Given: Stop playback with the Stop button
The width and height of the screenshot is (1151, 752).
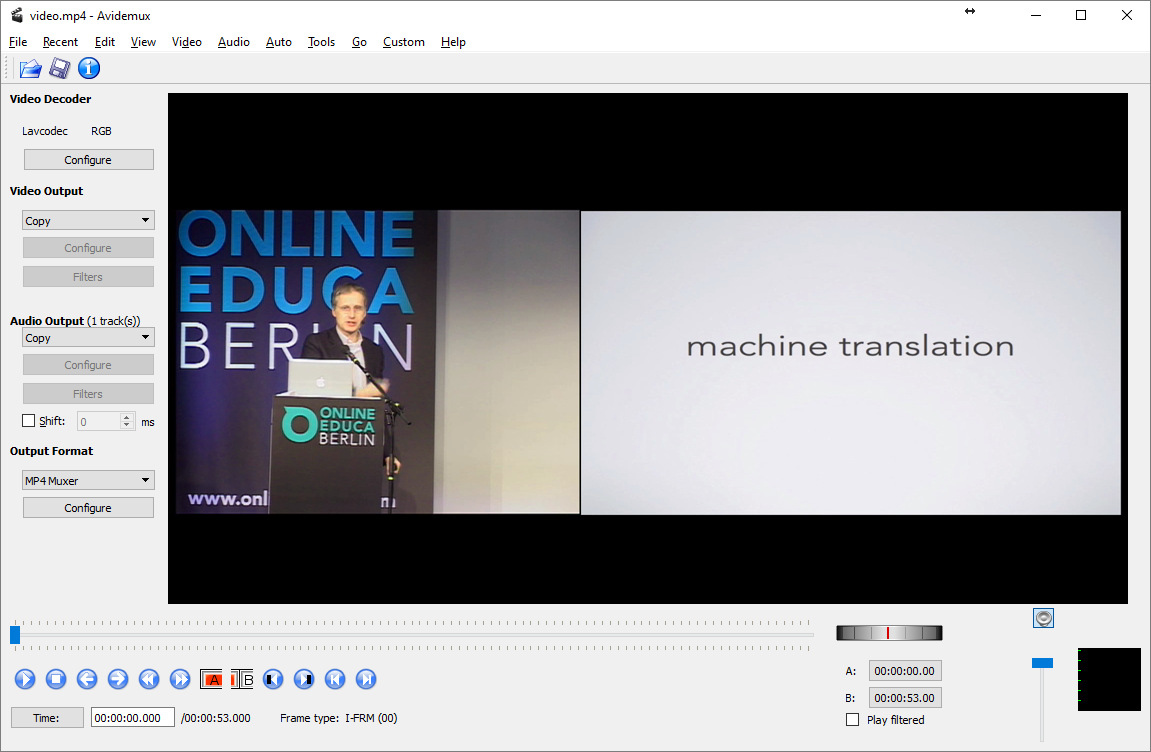Looking at the screenshot, I should pos(56,679).
